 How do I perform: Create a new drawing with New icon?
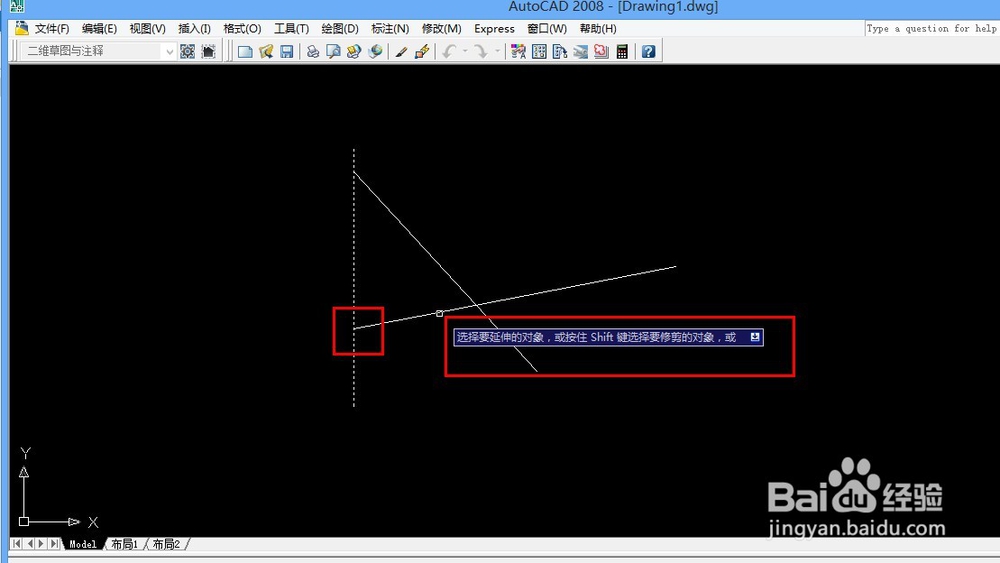coord(245,52)
